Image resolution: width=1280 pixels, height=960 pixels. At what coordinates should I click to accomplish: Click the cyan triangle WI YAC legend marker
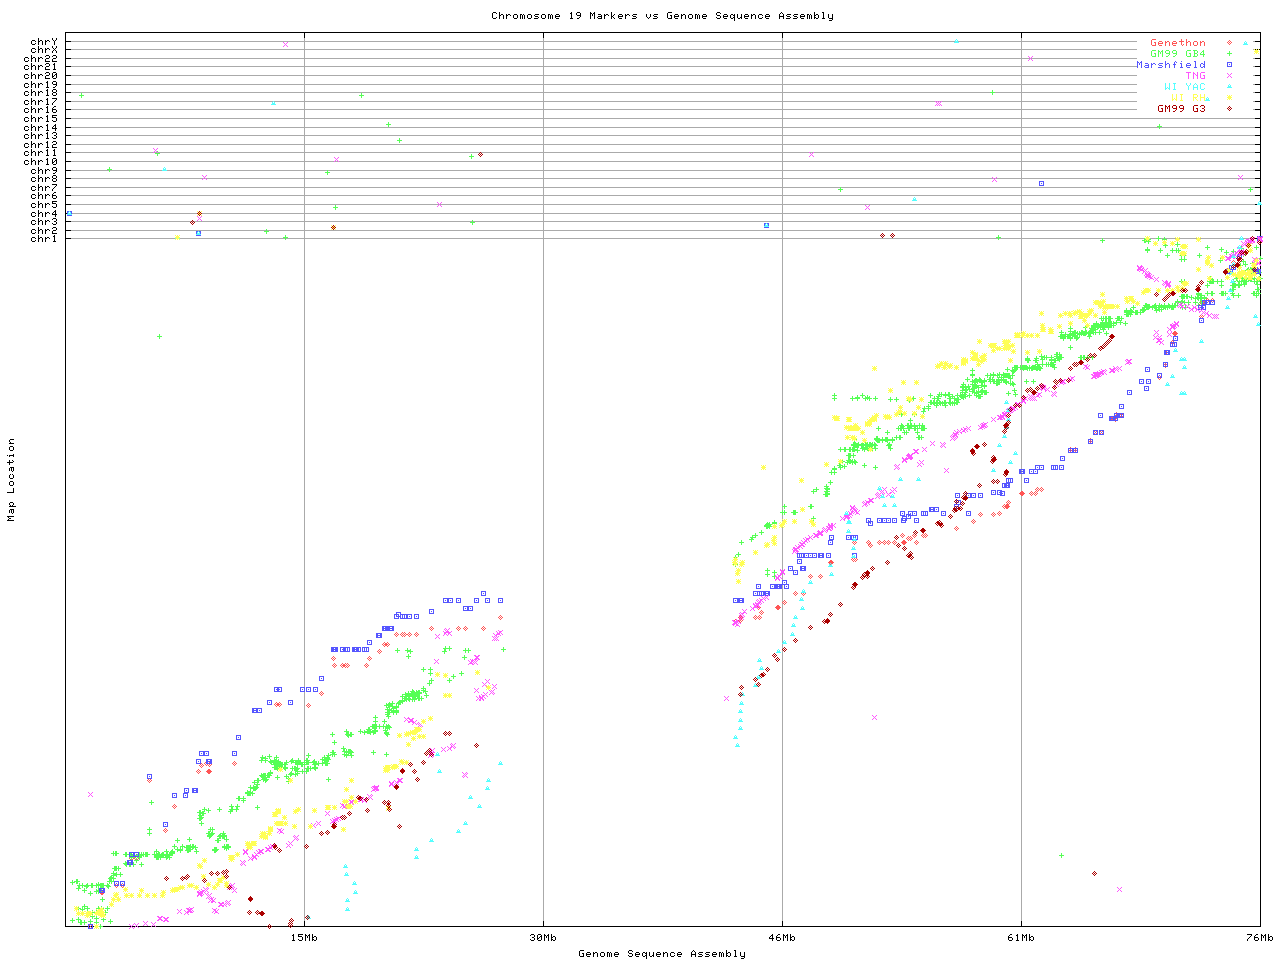click(1229, 87)
